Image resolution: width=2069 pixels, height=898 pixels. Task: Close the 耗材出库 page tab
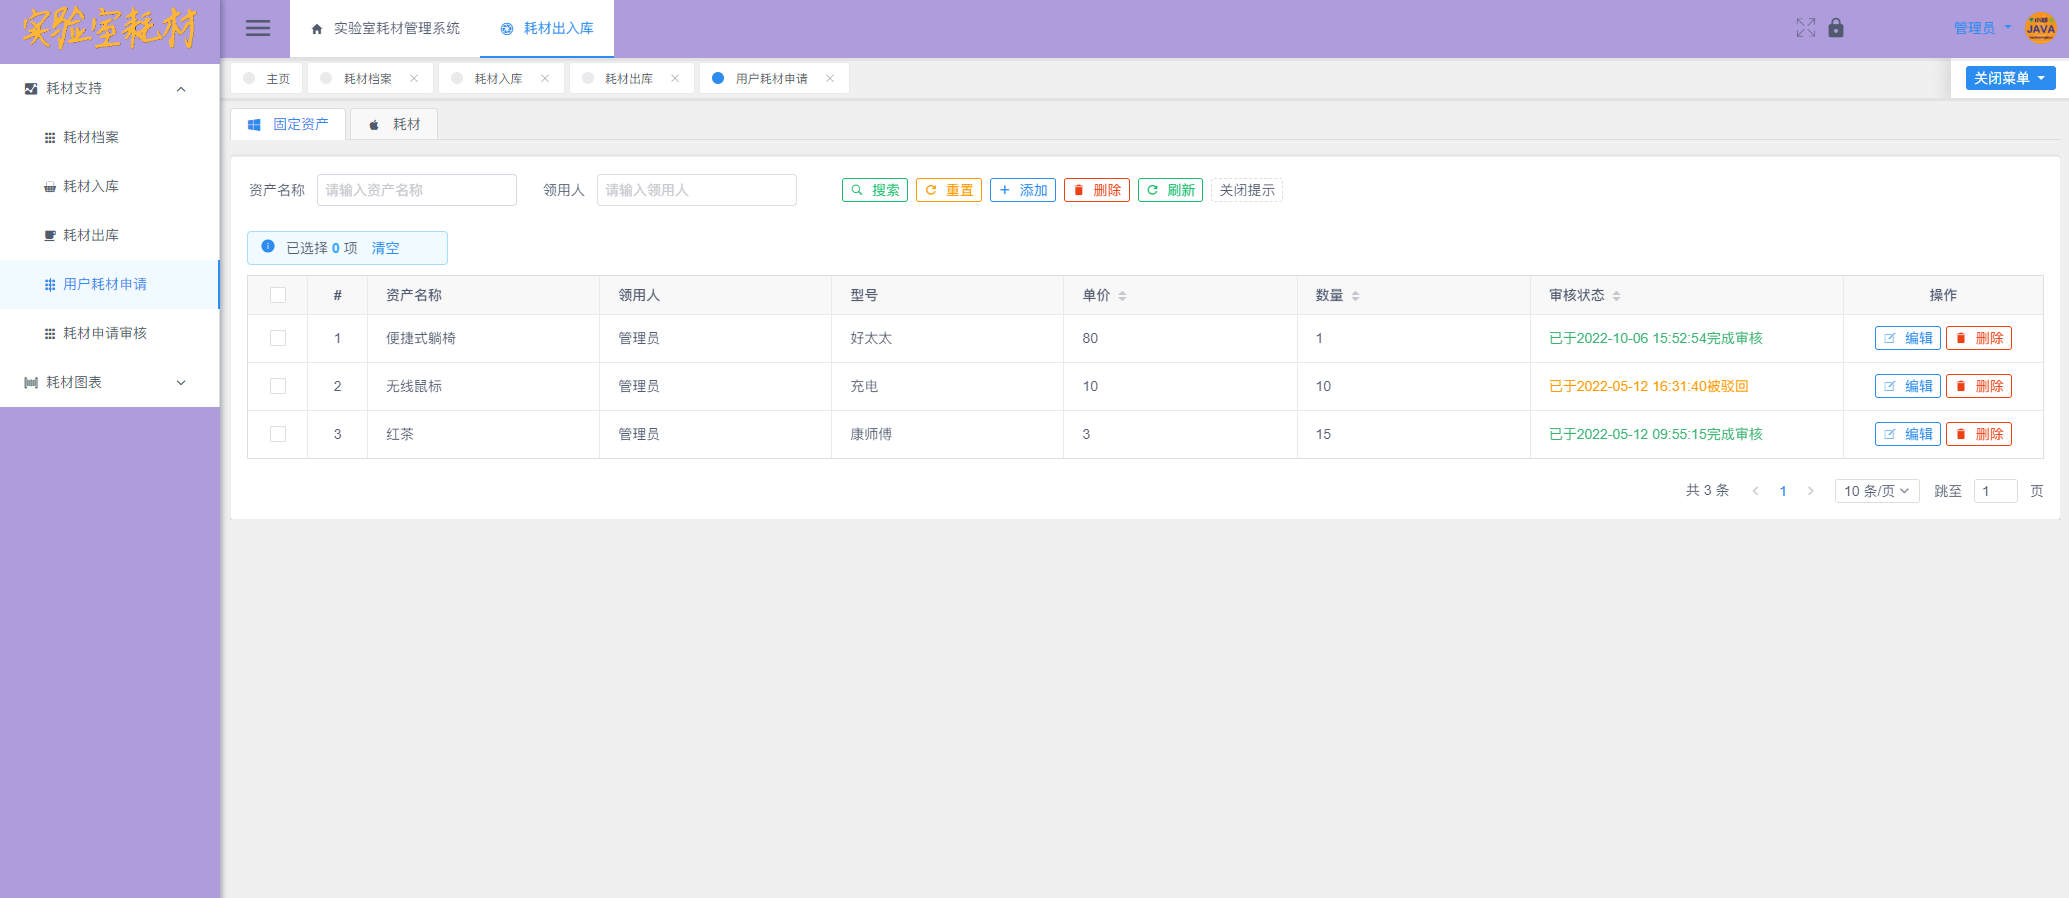coord(675,78)
